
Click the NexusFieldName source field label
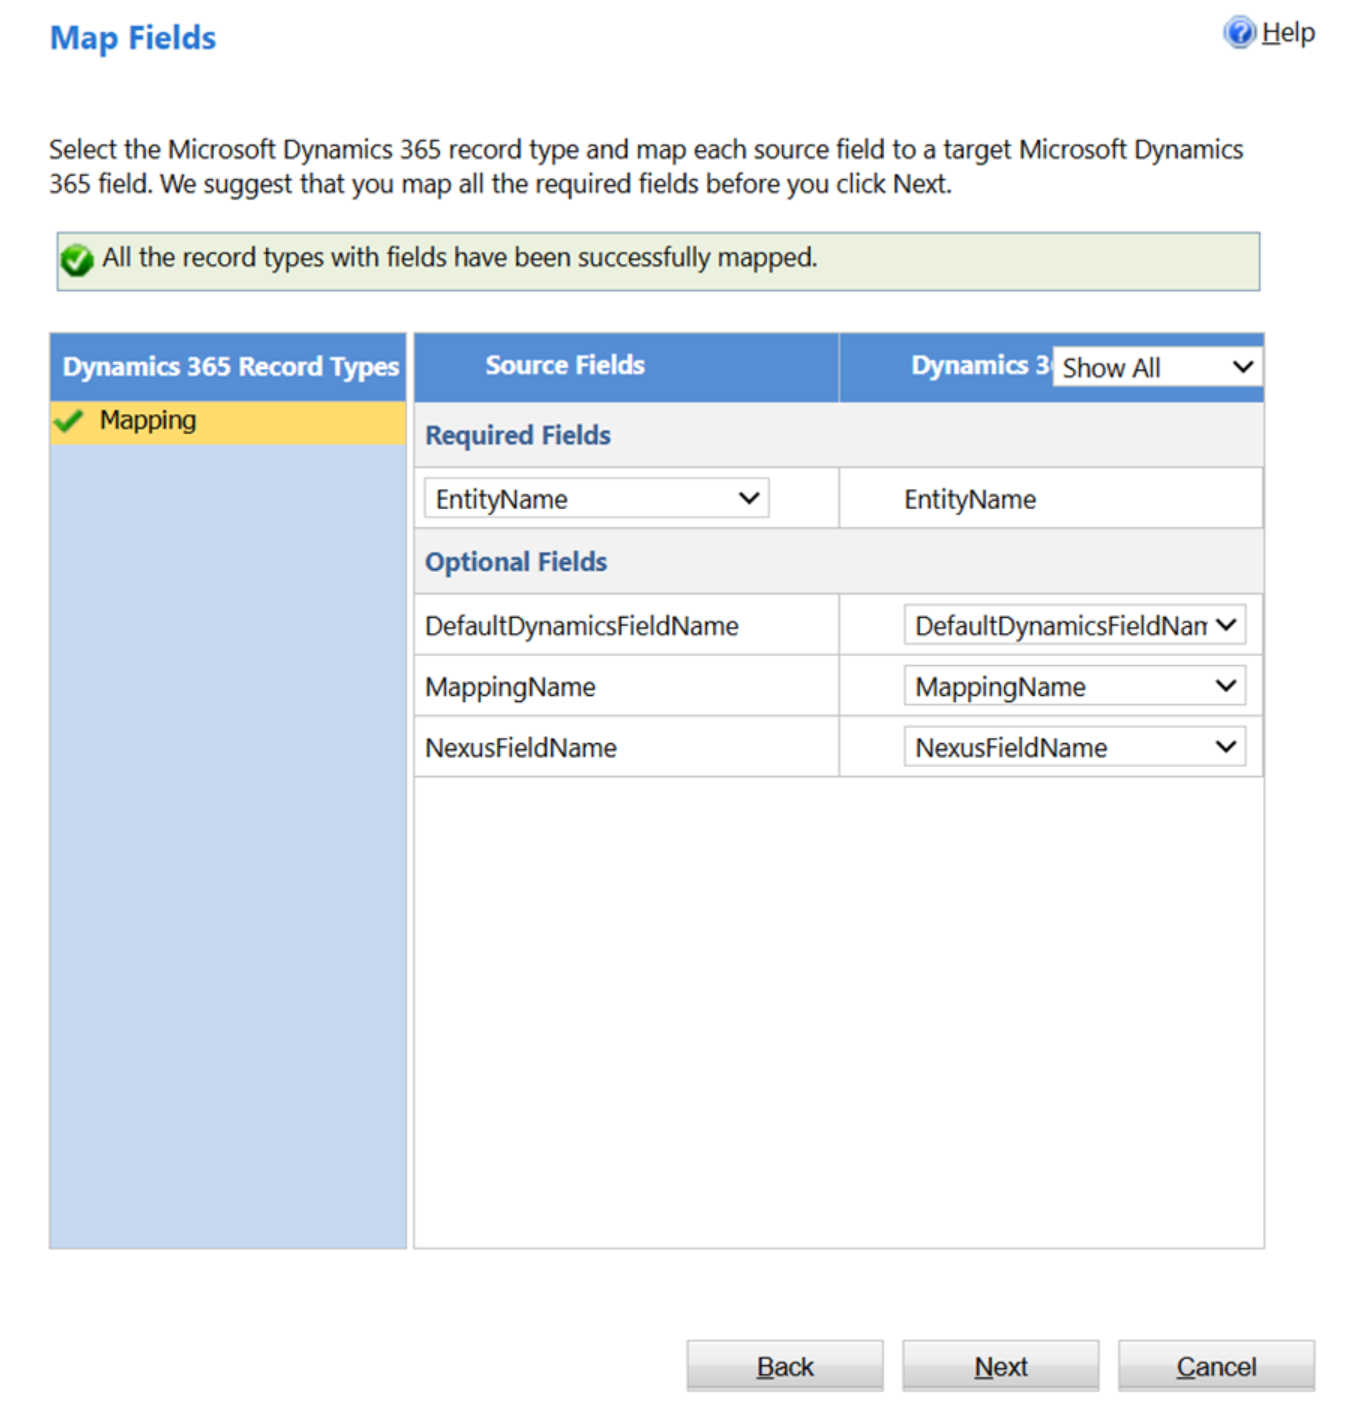[x=521, y=748]
